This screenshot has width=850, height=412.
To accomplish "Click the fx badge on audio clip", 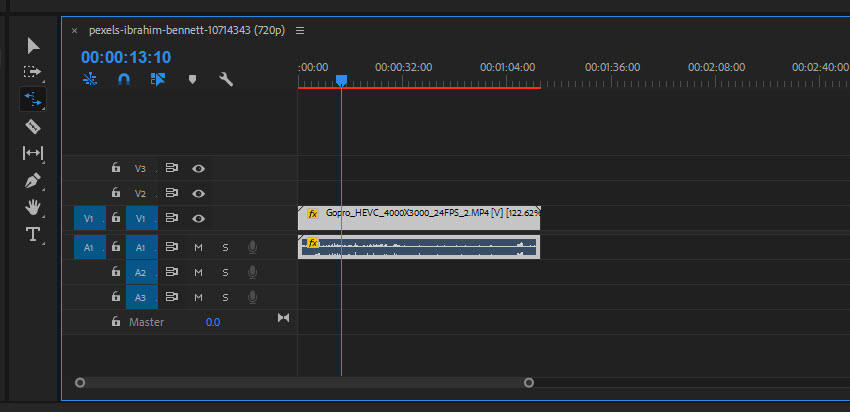I will pos(313,243).
